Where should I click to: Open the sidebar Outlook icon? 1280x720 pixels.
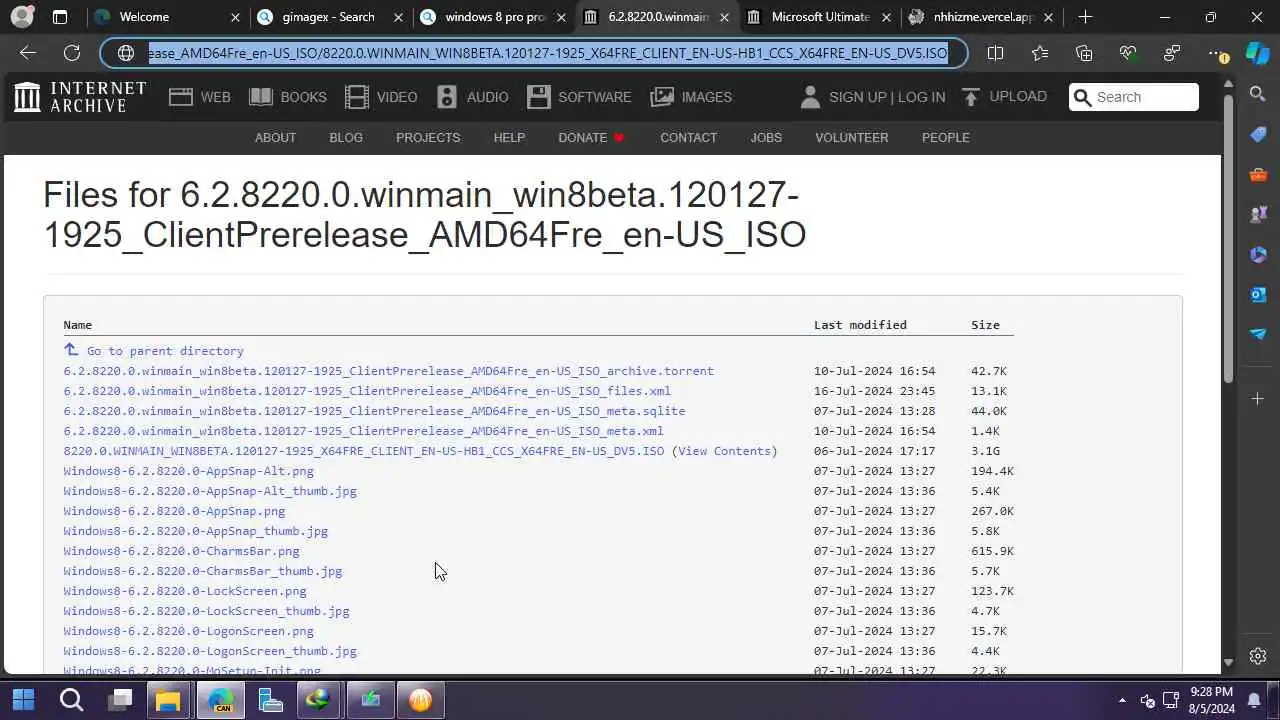(1258, 294)
